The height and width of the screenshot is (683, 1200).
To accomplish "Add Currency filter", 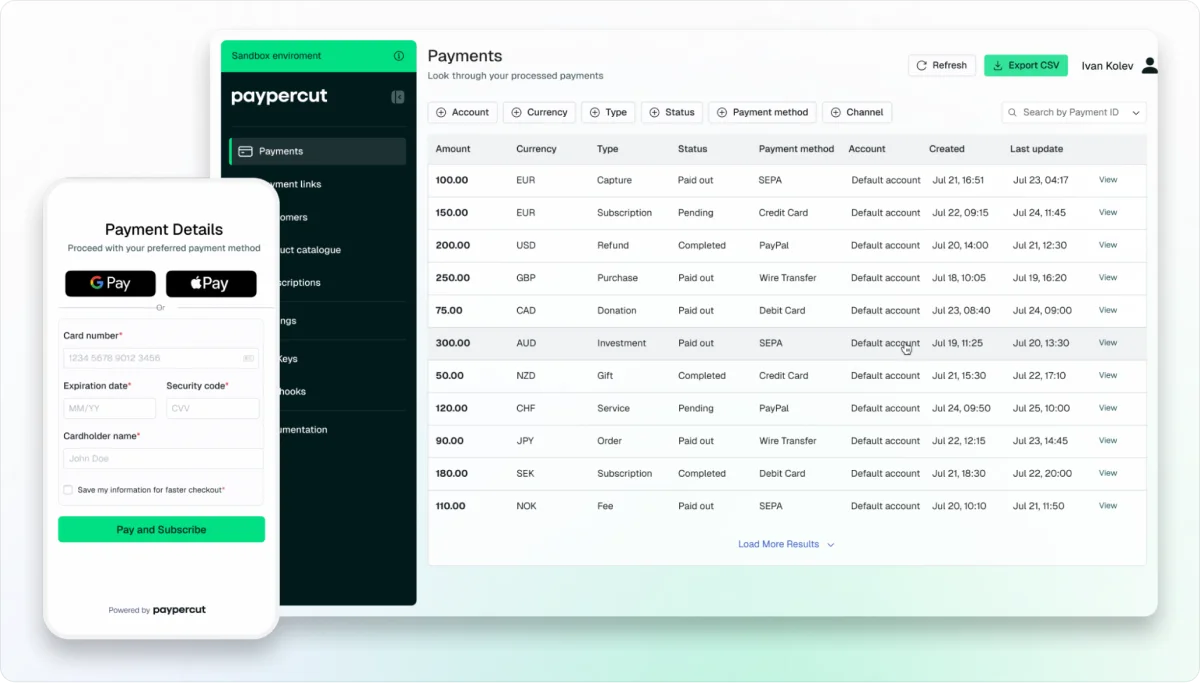I will 539,113.
